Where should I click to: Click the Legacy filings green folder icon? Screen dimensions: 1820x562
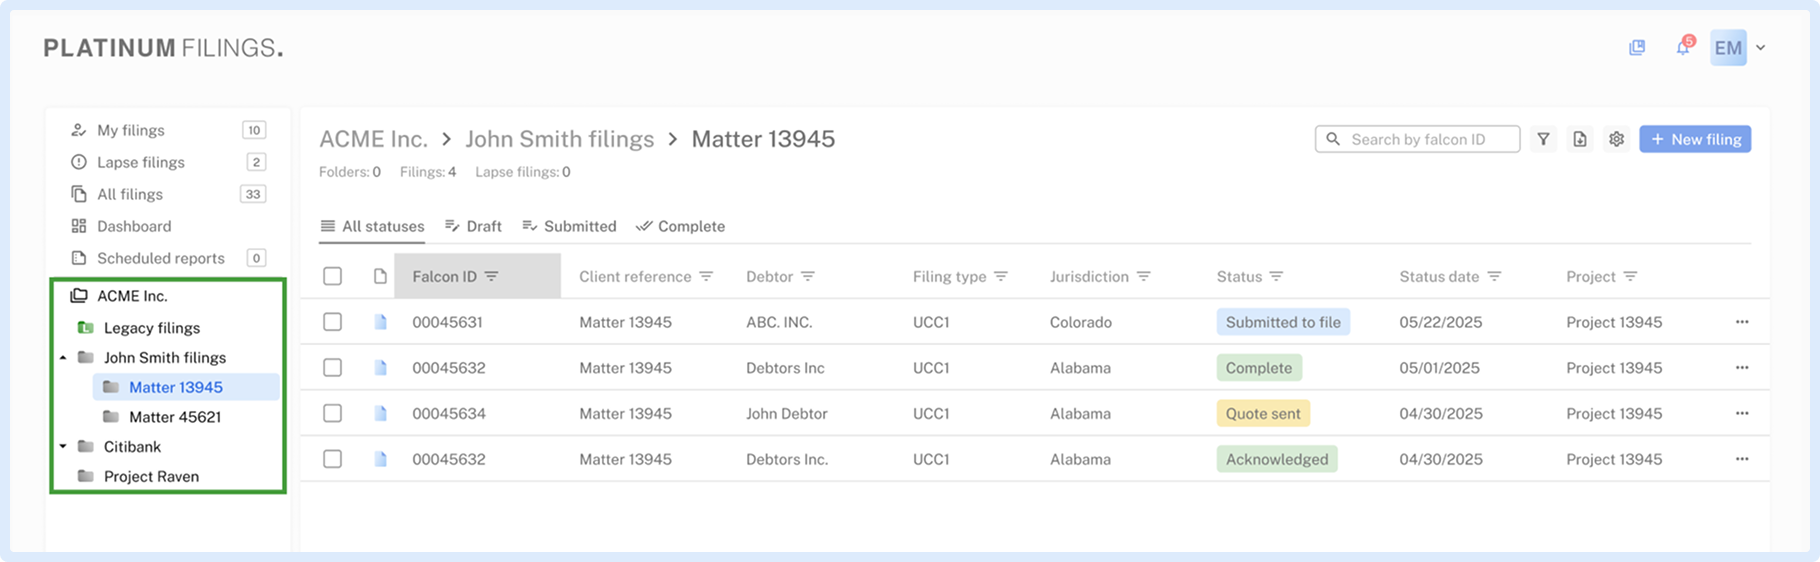pos(86,327)
